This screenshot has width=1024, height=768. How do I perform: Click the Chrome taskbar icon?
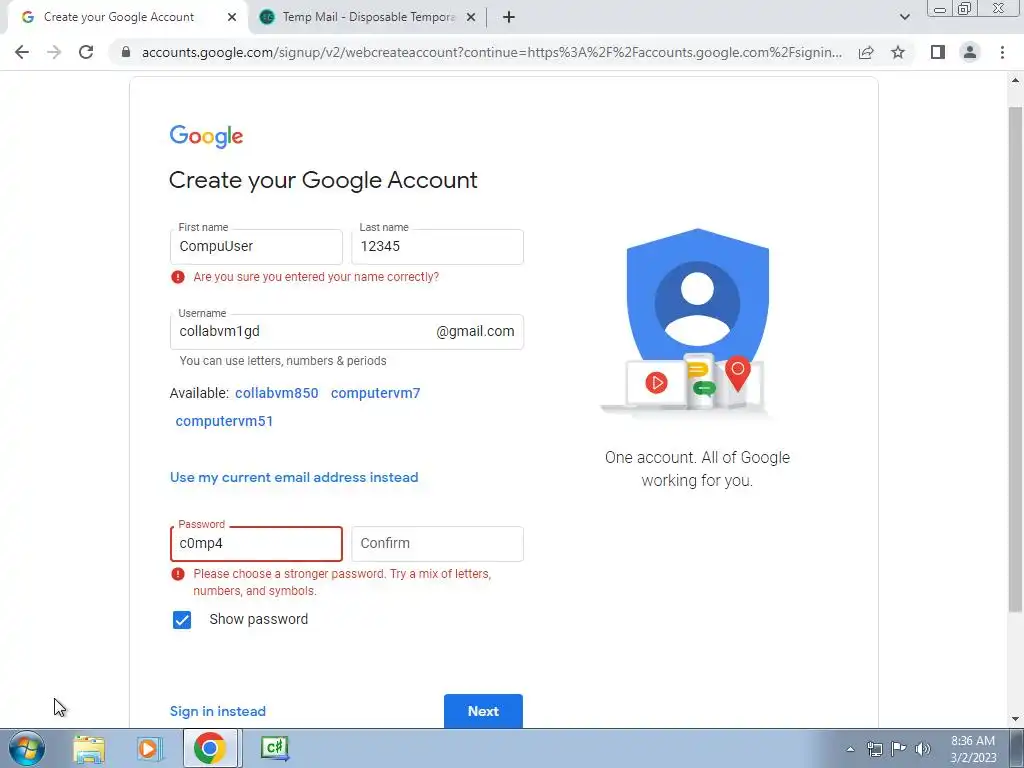pos(210,748)
